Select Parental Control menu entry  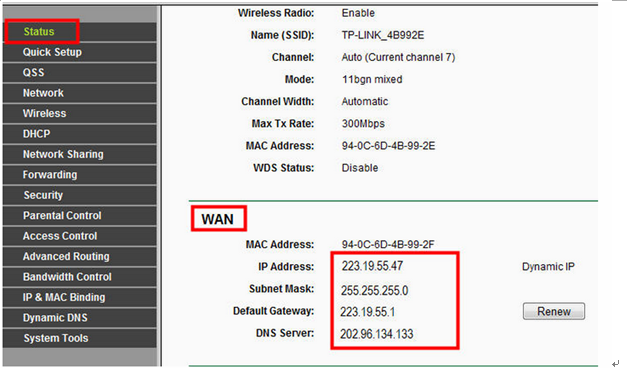point(62,215)
